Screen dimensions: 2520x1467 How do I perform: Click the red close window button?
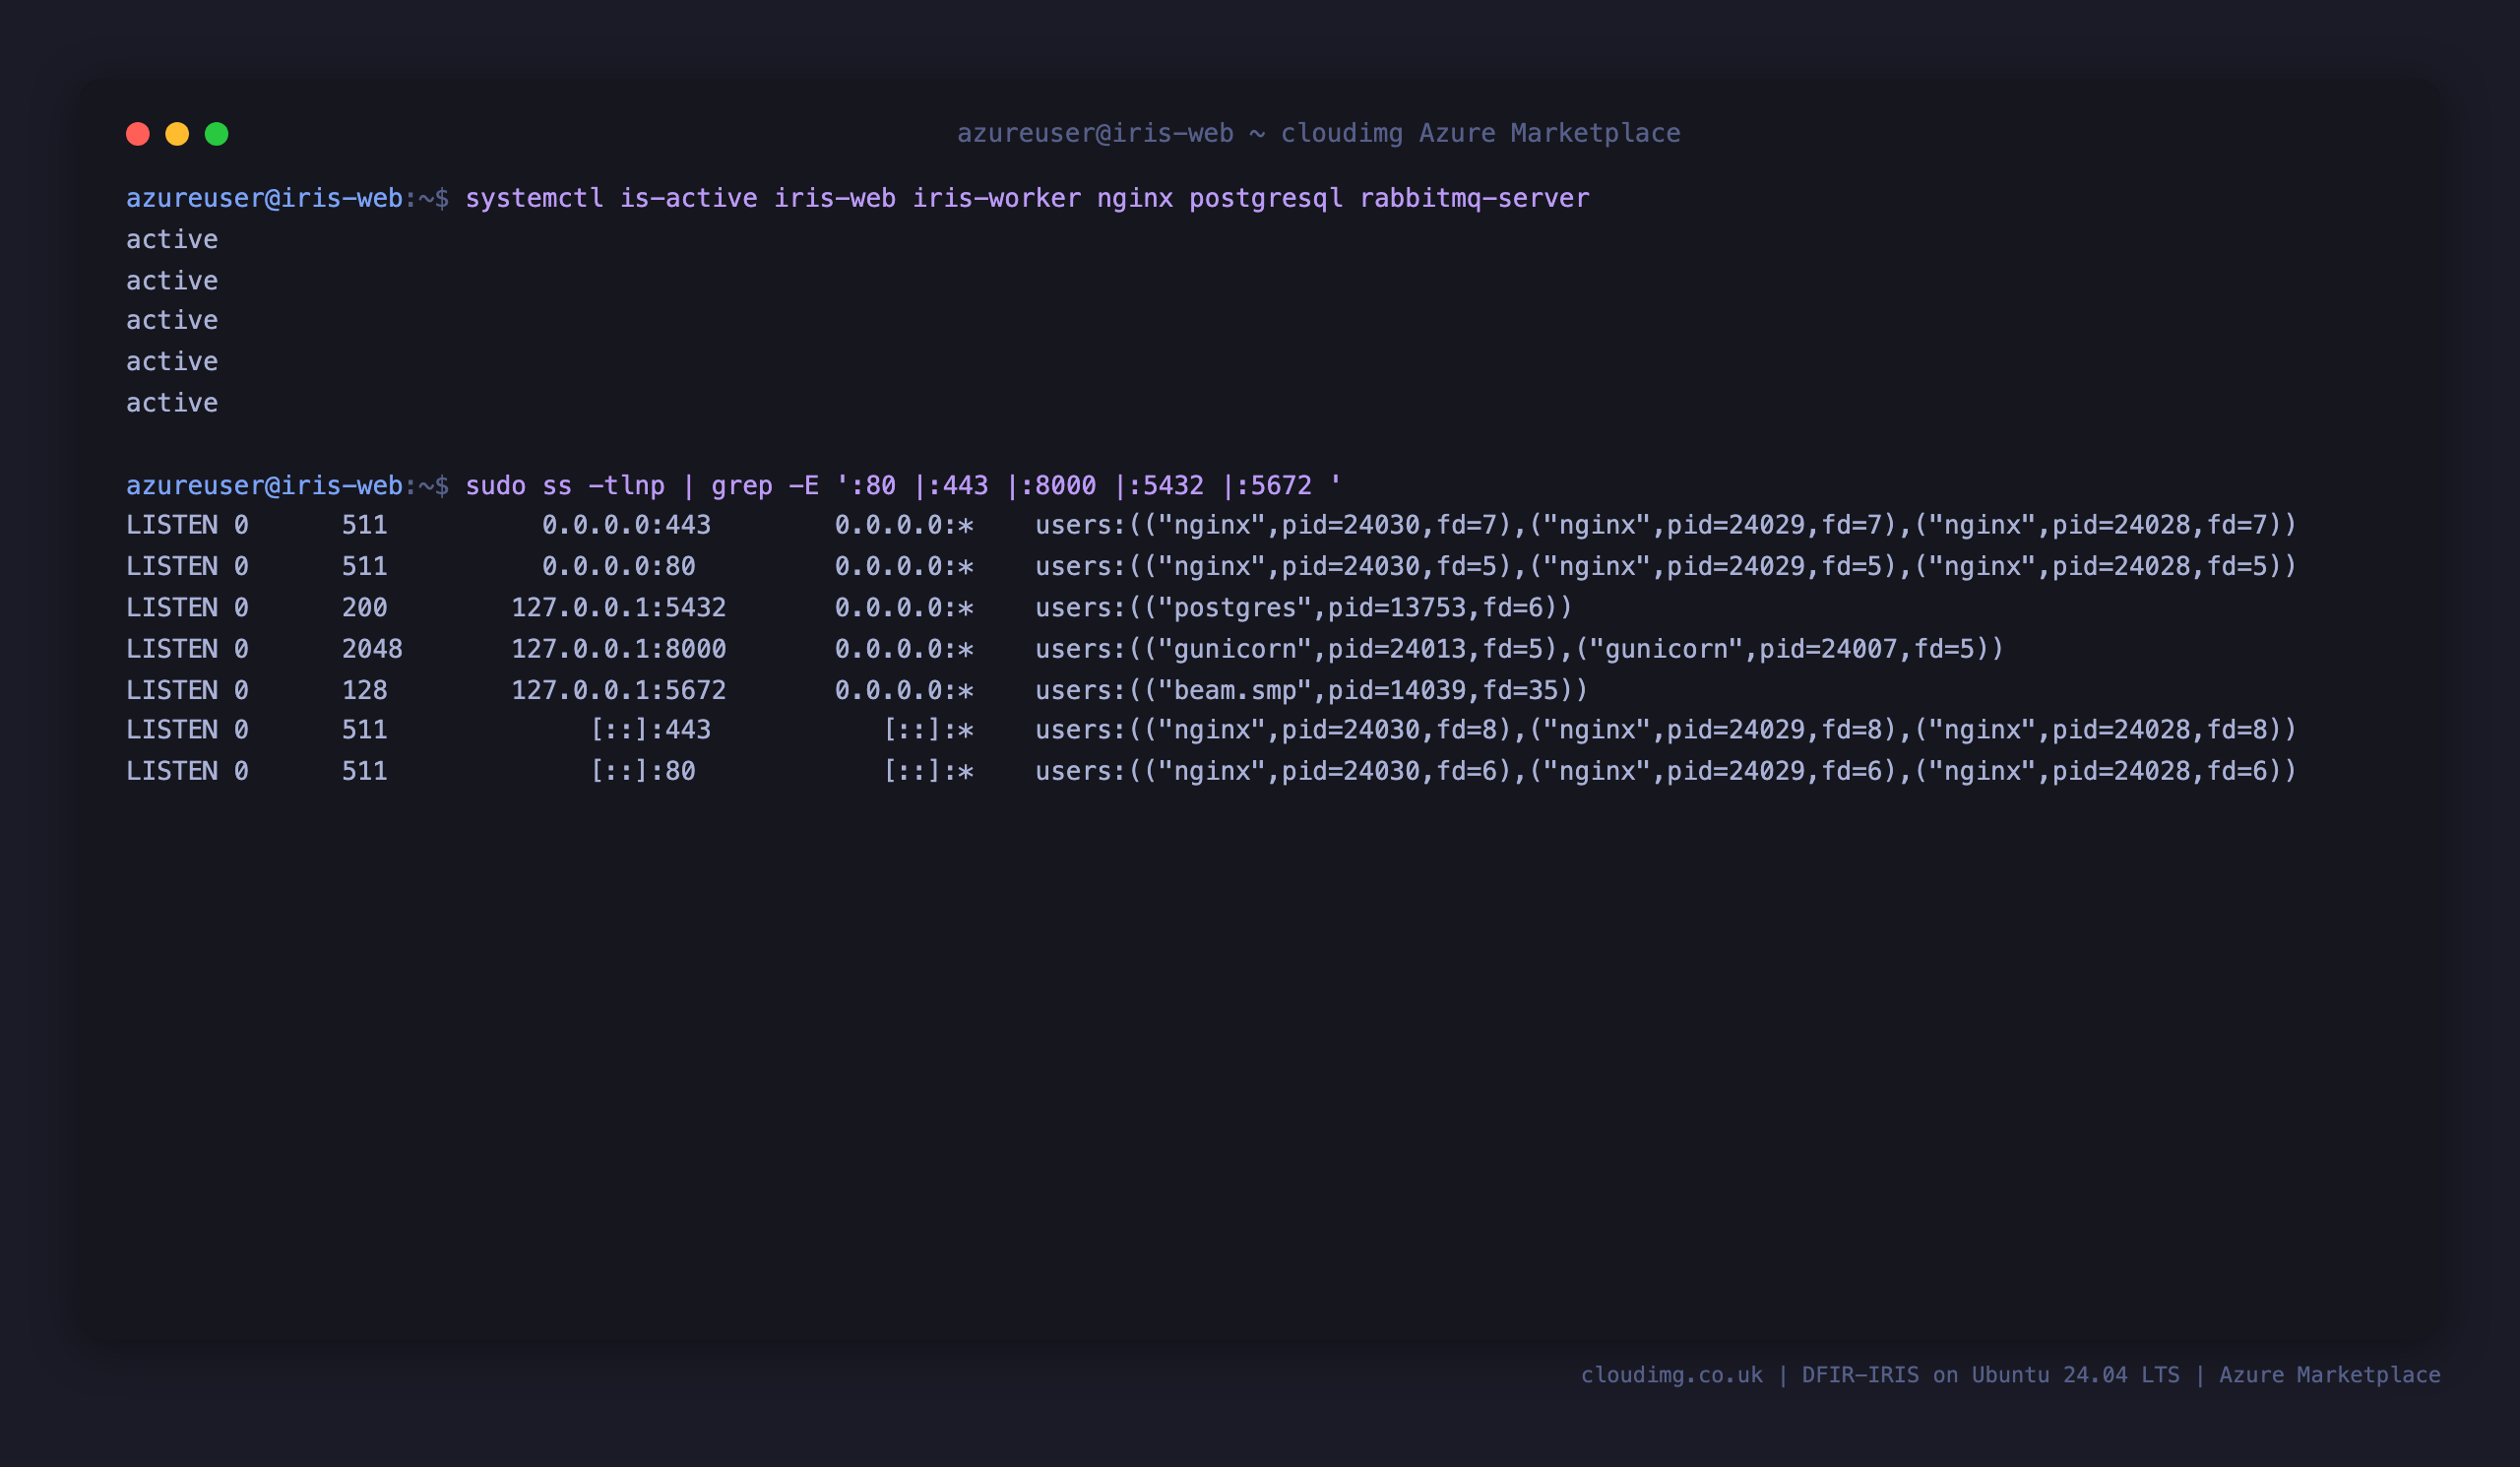pos(138,134)
